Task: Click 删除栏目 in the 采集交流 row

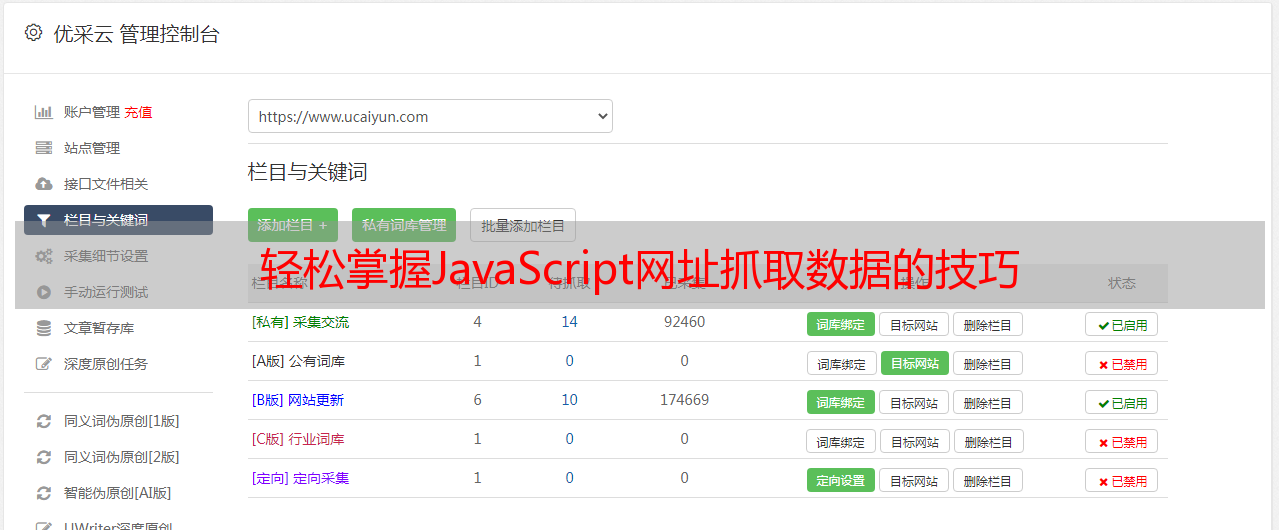Action: 987,324
